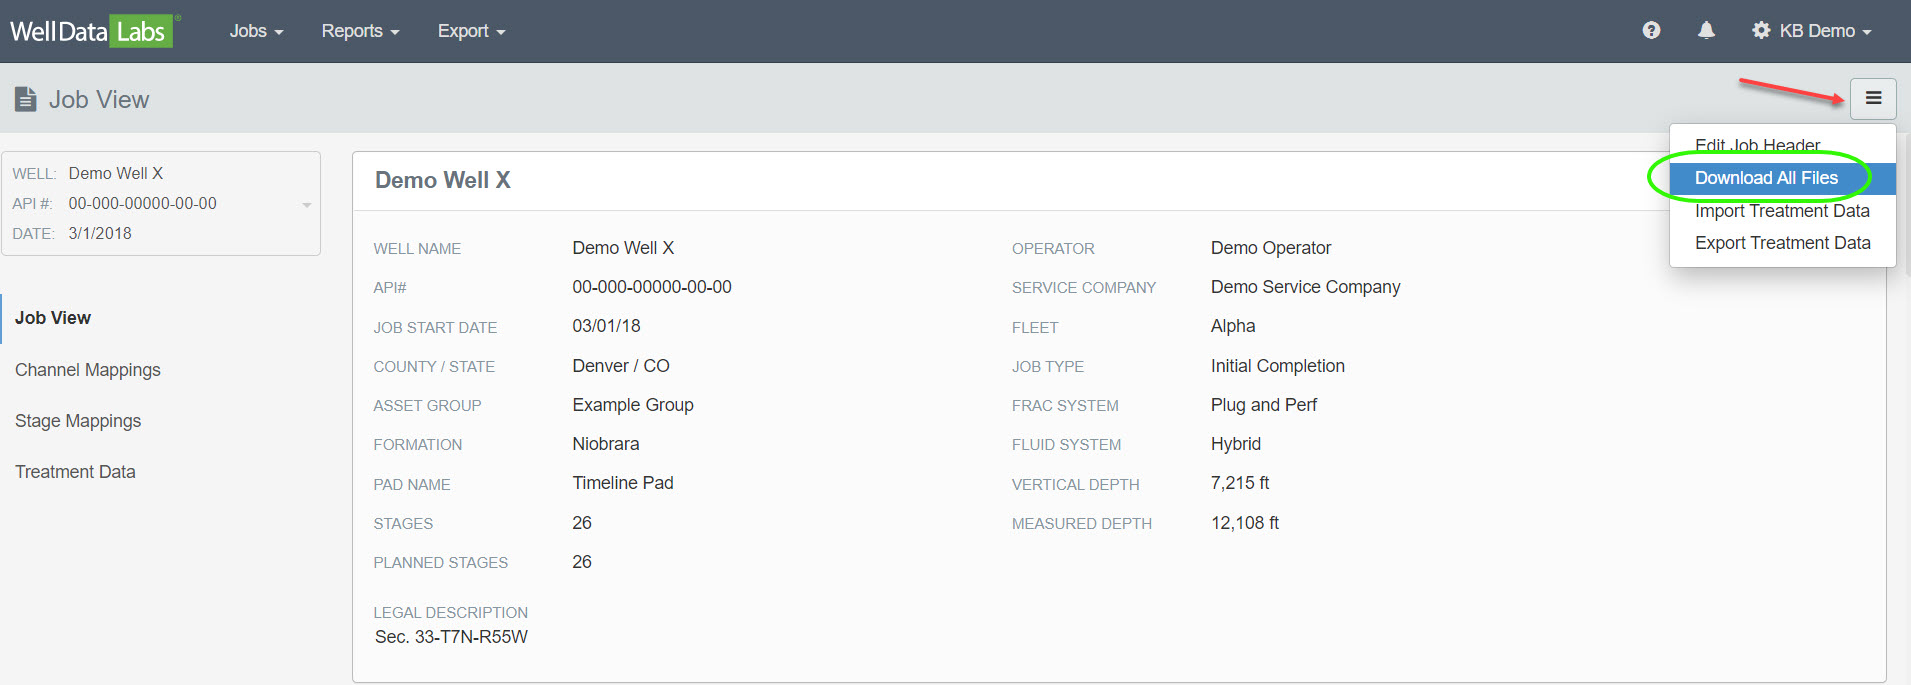Click the Job View document icon

click(x=26, y=99)
